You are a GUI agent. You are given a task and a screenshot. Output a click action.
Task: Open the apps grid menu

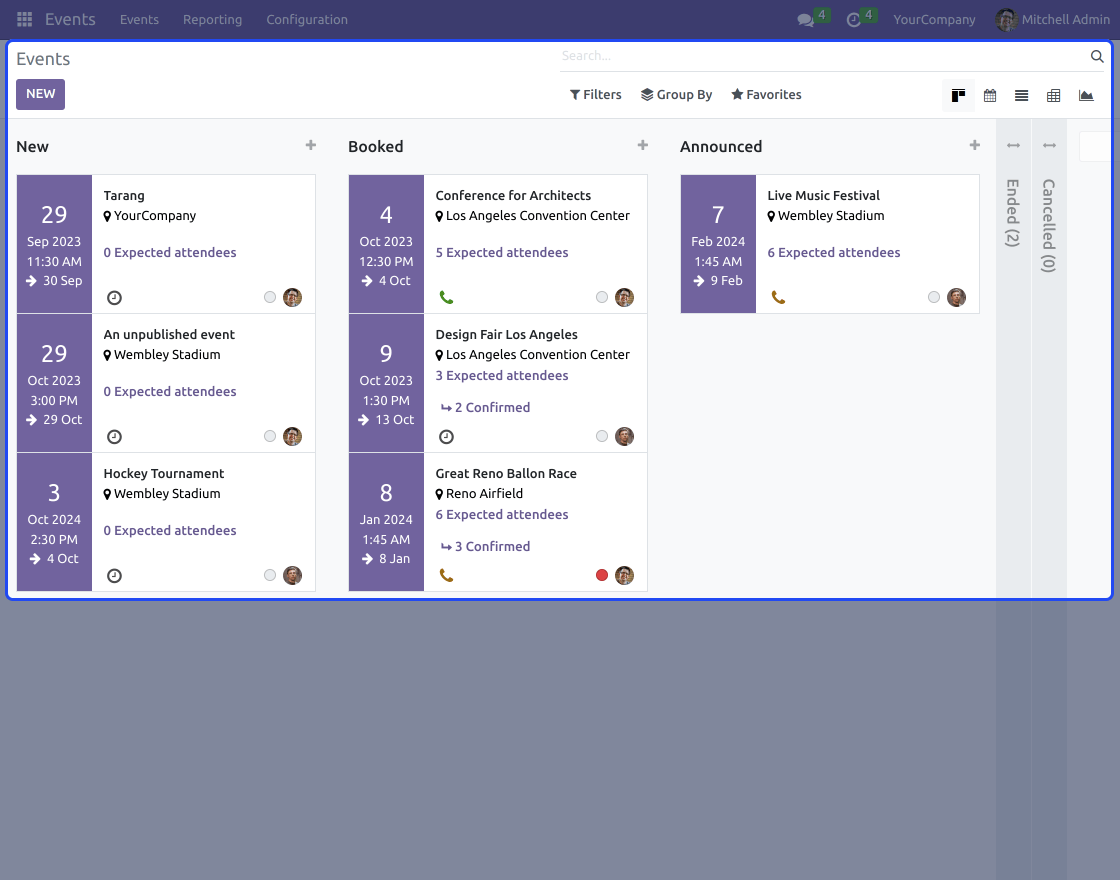(x=24, y=19)
